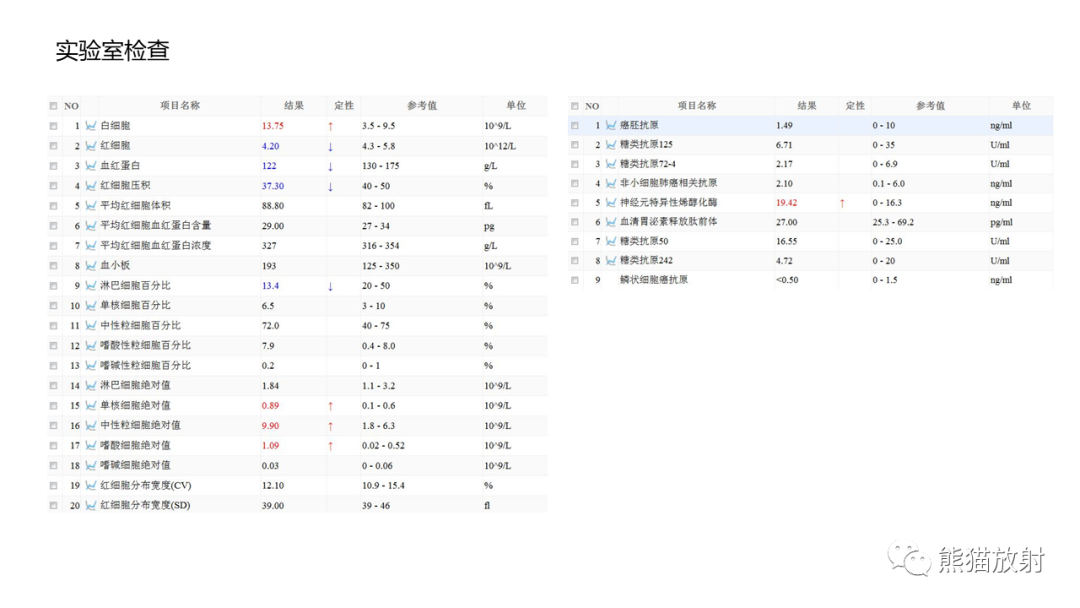The width and height of the screenshot is (1080, 608).
Task: Open trend chart icon for 红细胞 row
Action: (90, 146)
